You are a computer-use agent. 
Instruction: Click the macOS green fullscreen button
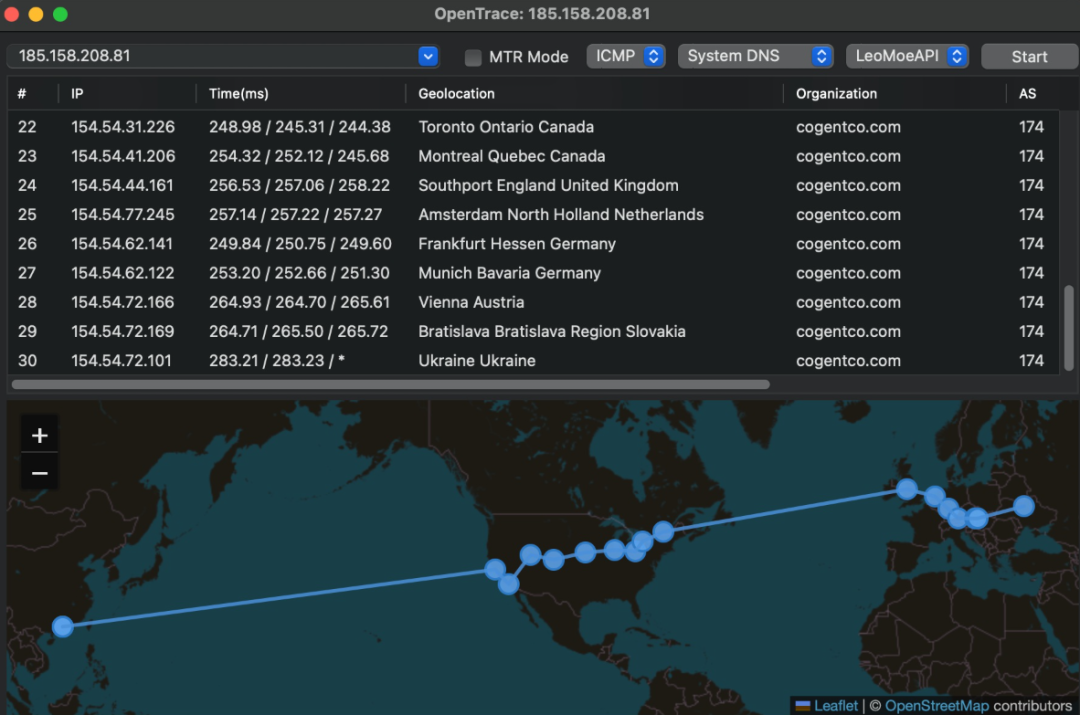(61, 14)
